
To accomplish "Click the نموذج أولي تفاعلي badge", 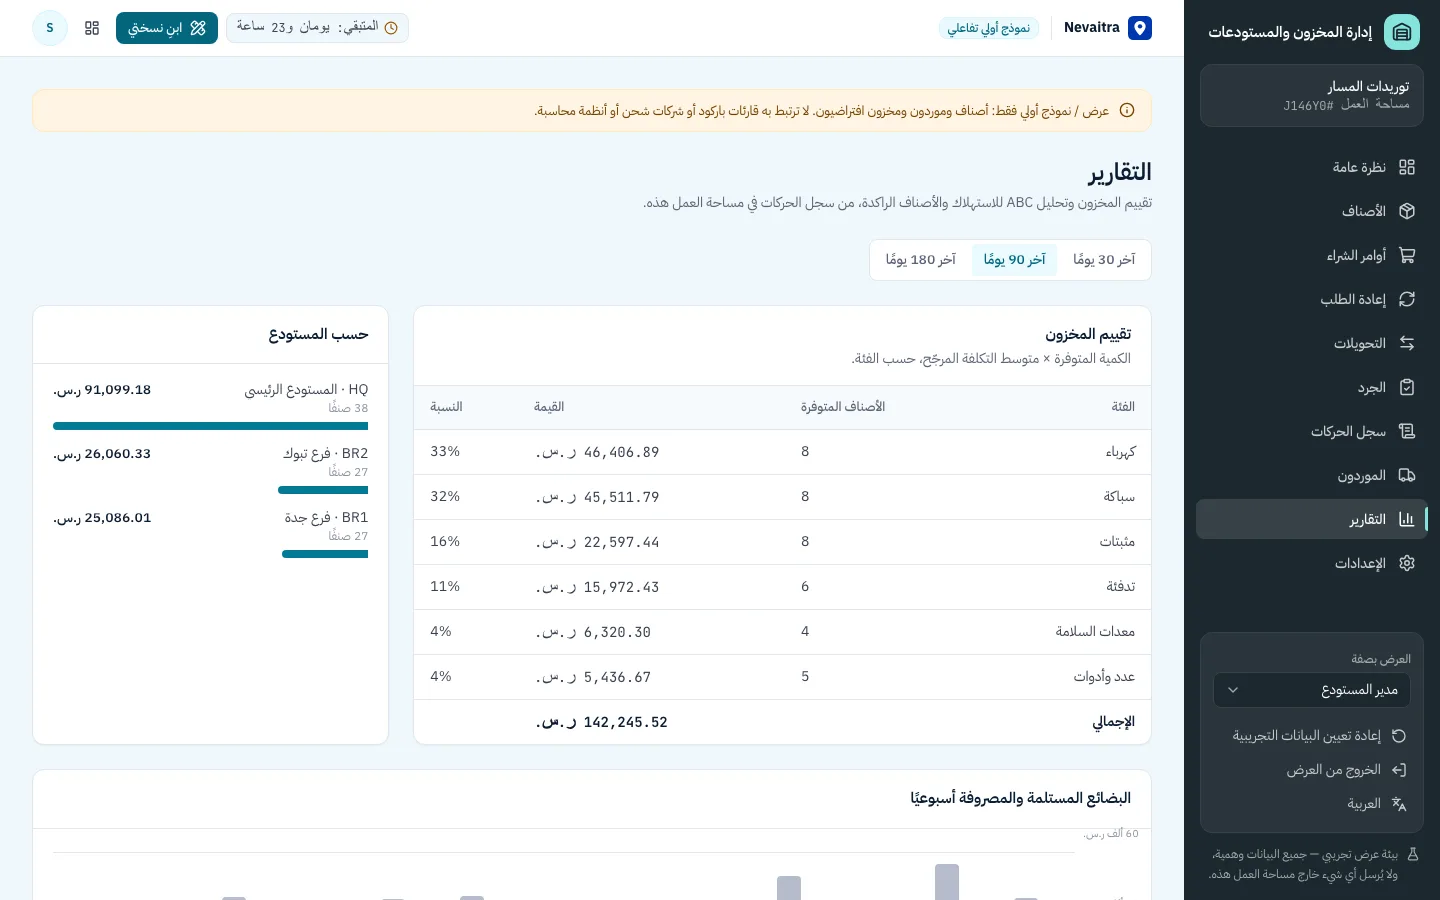I will tap(989, 28).
